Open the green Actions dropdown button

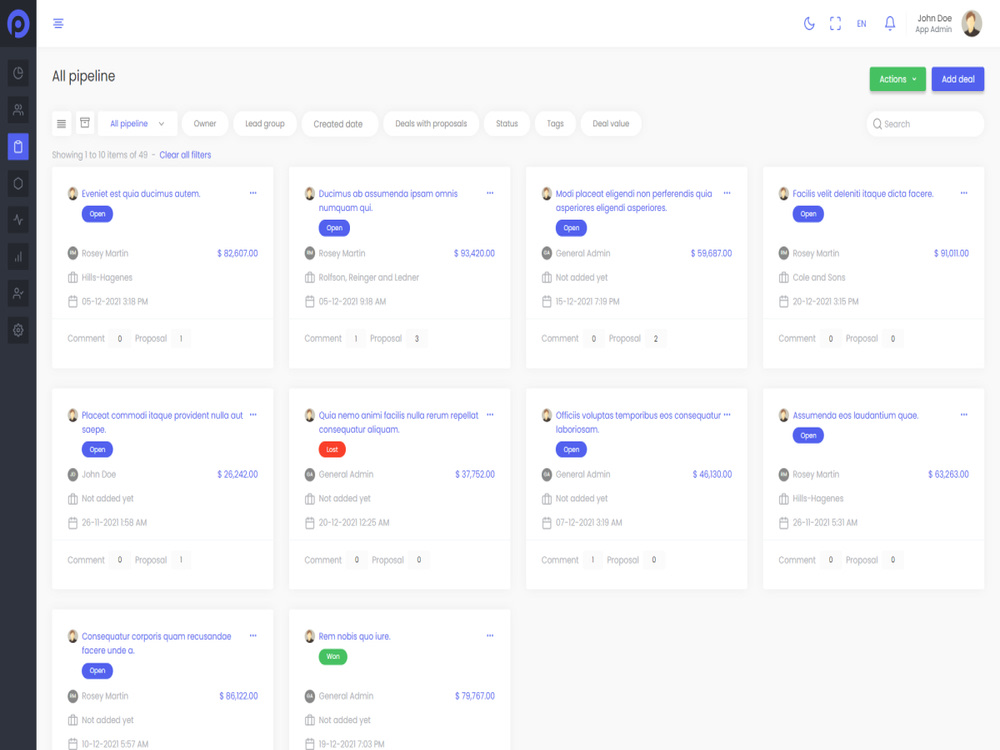[x=897, y=79]
